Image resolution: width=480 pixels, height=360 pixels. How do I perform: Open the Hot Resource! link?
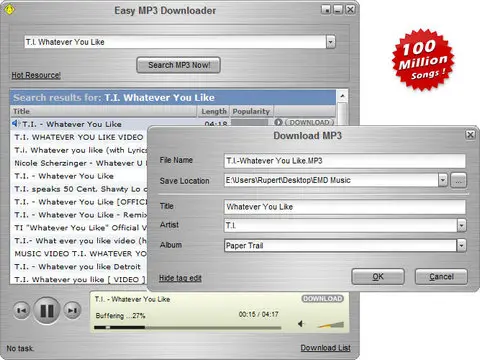(x=36, y=75)
